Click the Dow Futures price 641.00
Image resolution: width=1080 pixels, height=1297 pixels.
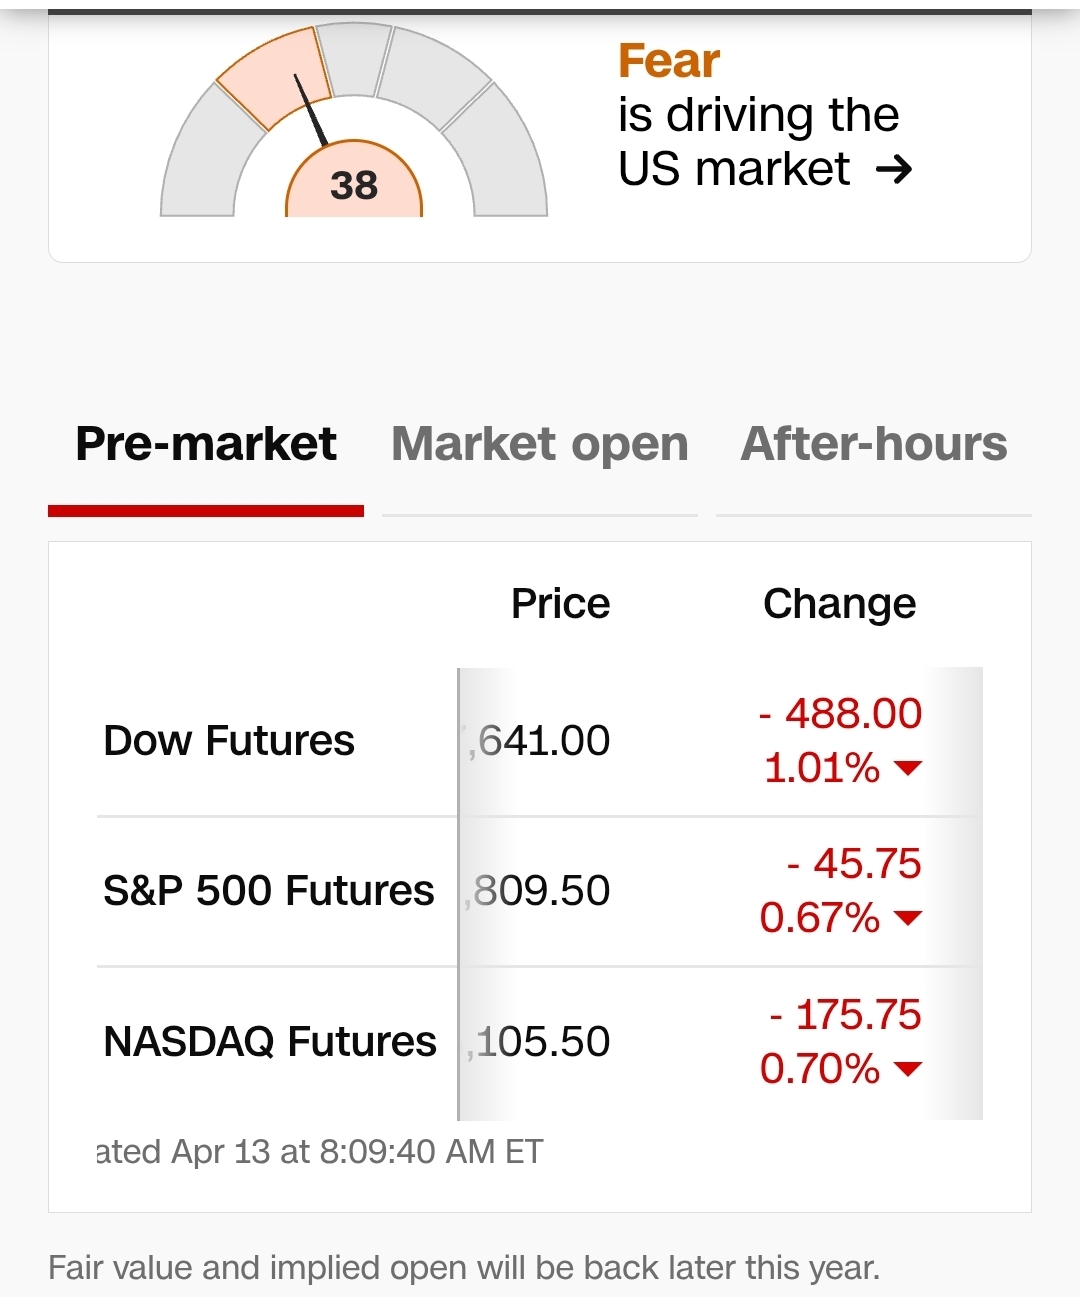tap(541, 741)
